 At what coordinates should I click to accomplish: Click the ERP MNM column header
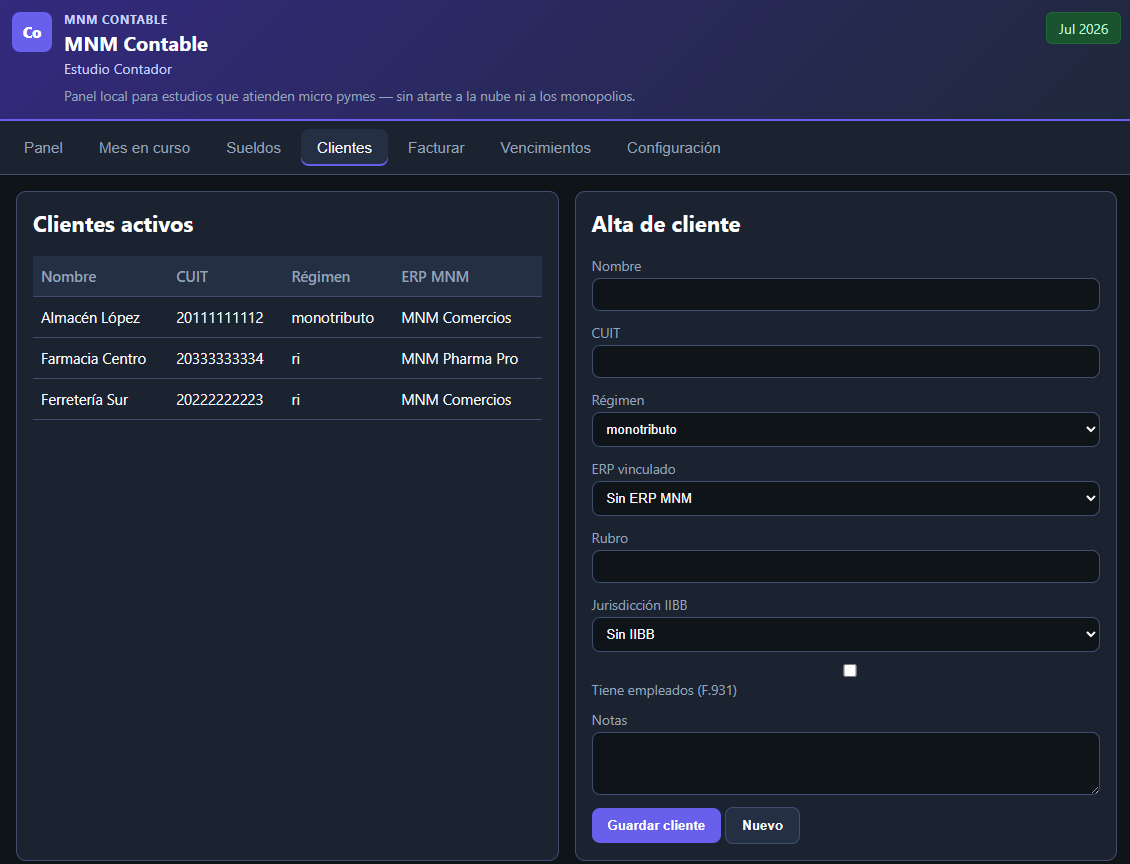pos(435,277)
